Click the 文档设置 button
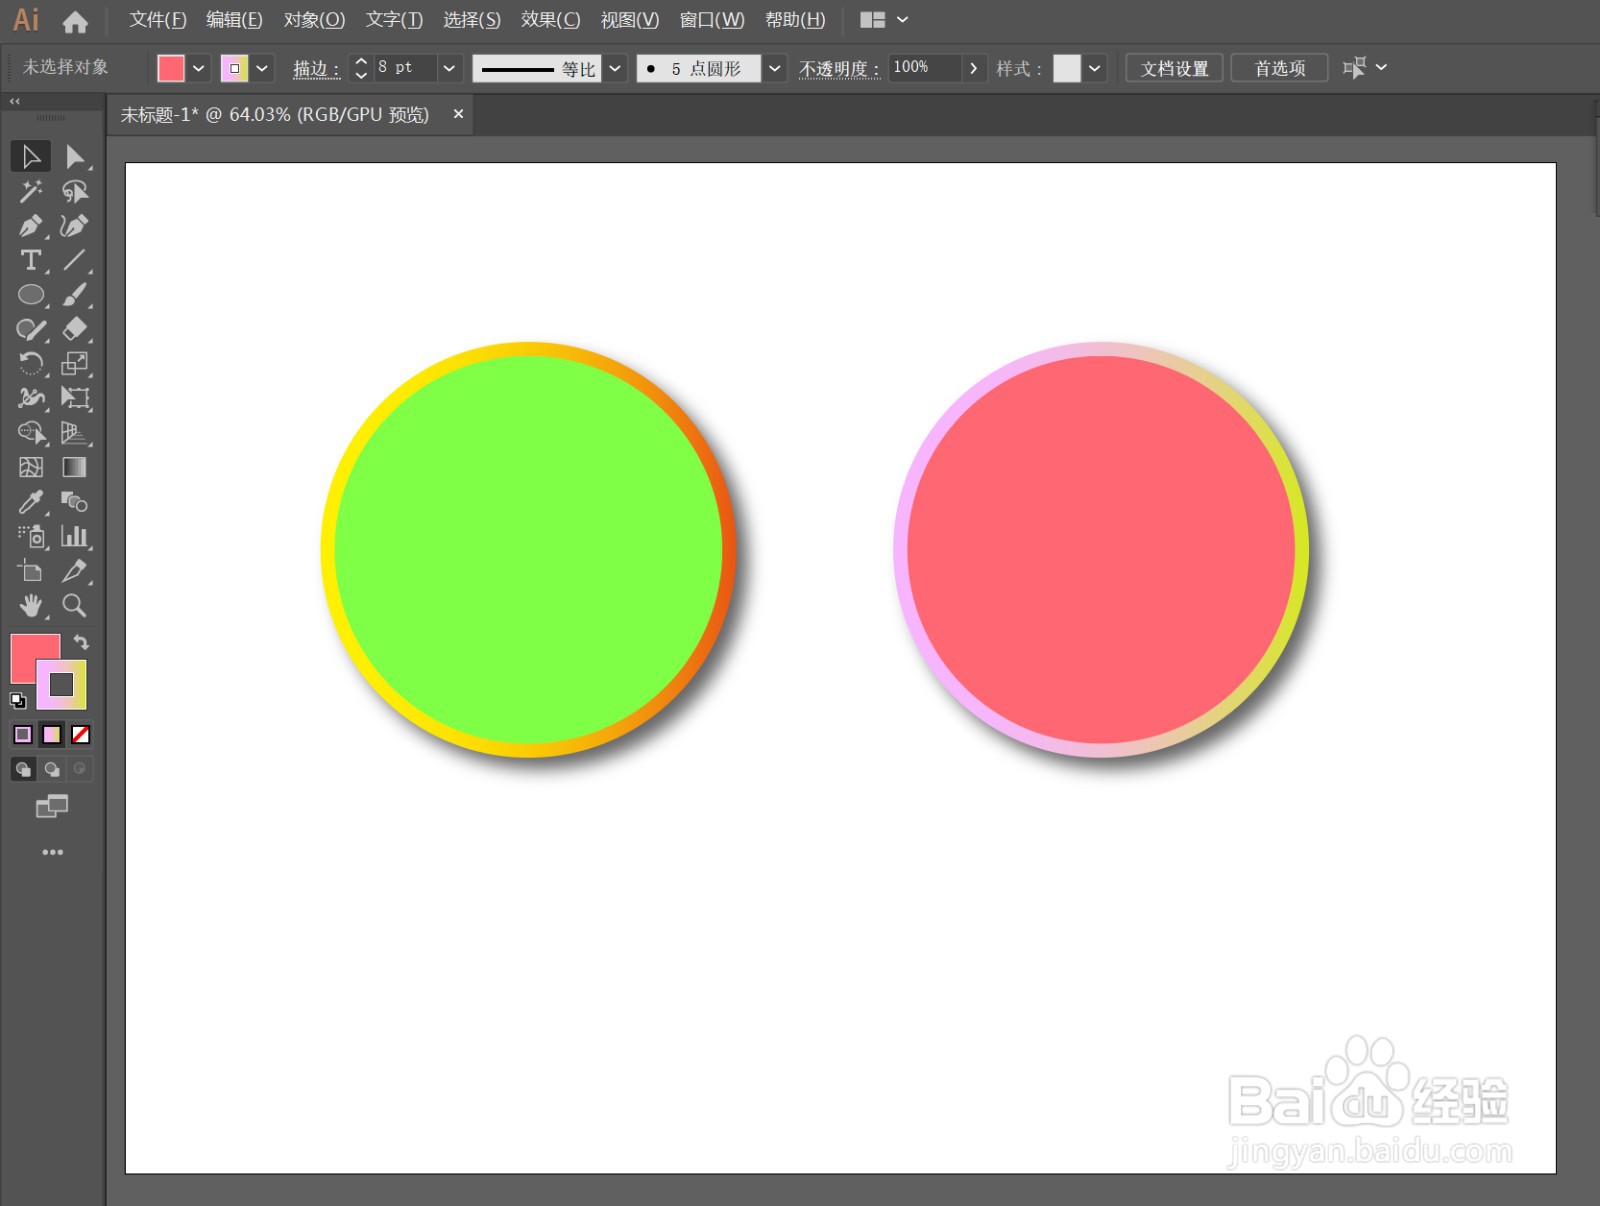 pyautogui.click(x=1174, y=68)
